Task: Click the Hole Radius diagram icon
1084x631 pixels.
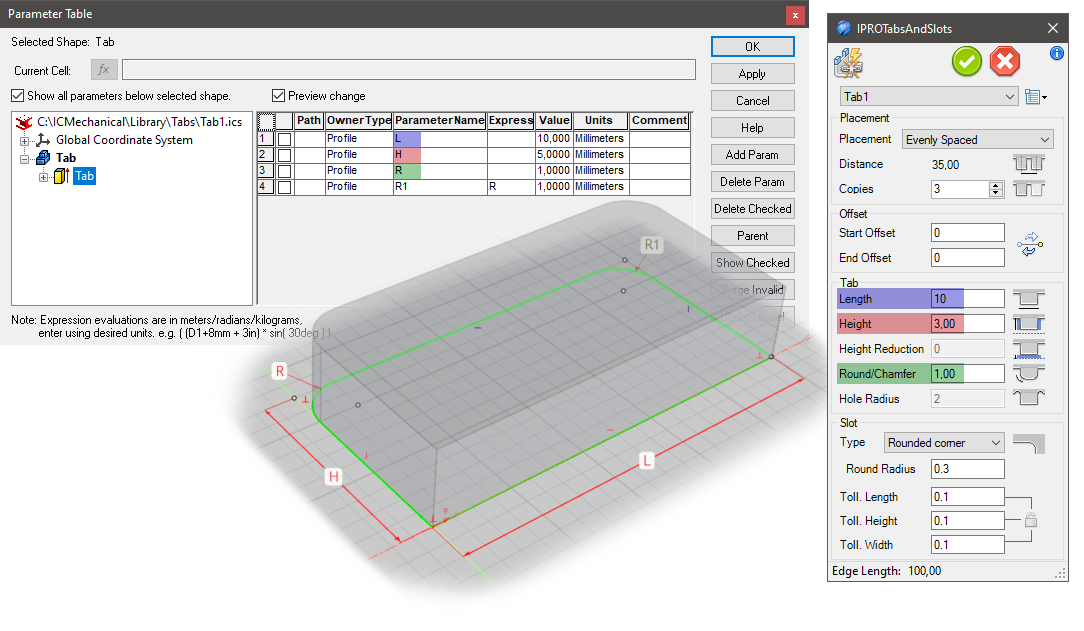Action: [1030, 398]
